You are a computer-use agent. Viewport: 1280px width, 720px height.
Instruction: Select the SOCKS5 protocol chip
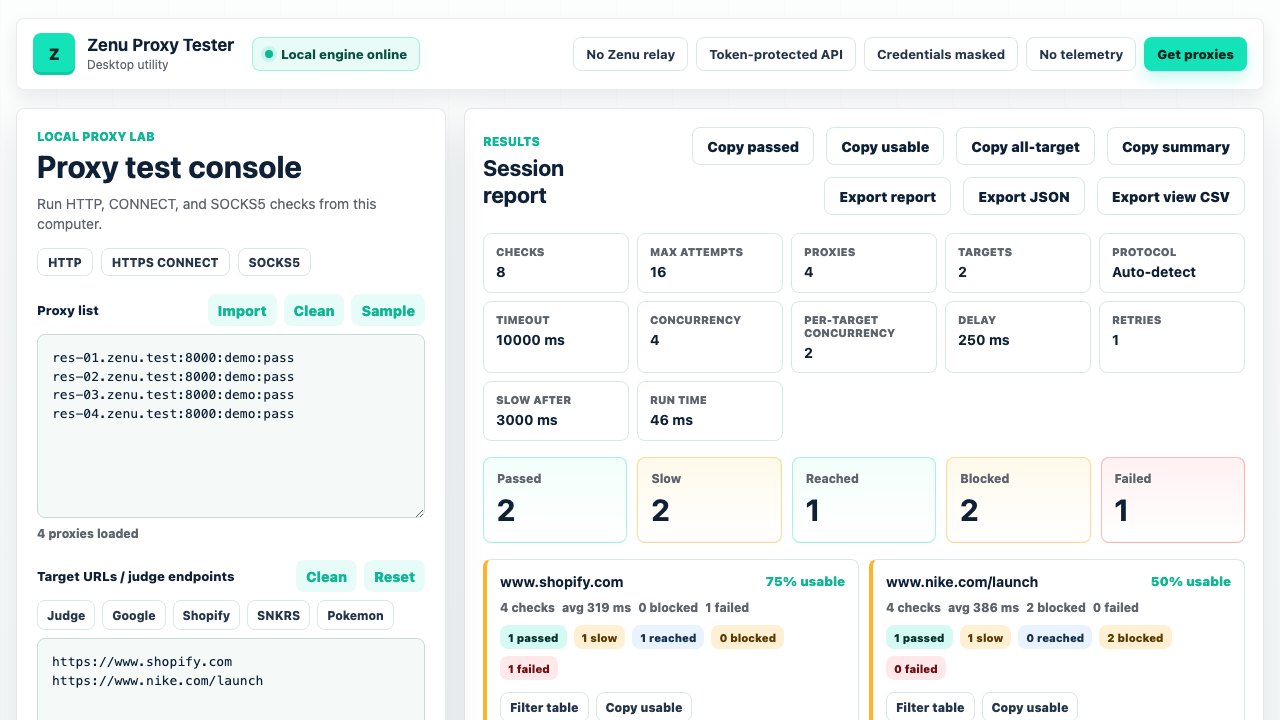tap(274, 262)
